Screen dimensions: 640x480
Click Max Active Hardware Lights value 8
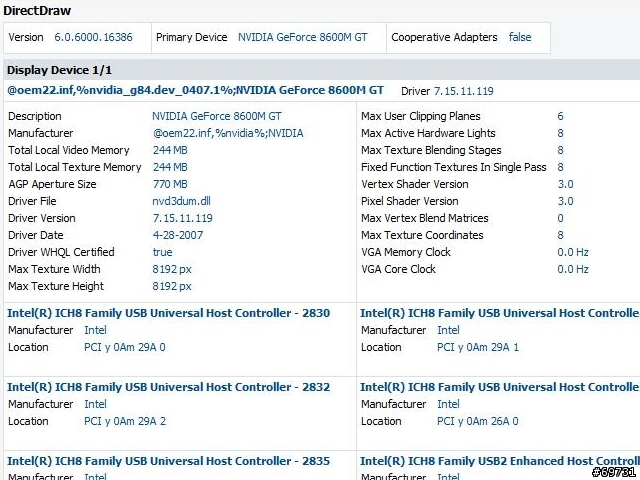[560, 133]
